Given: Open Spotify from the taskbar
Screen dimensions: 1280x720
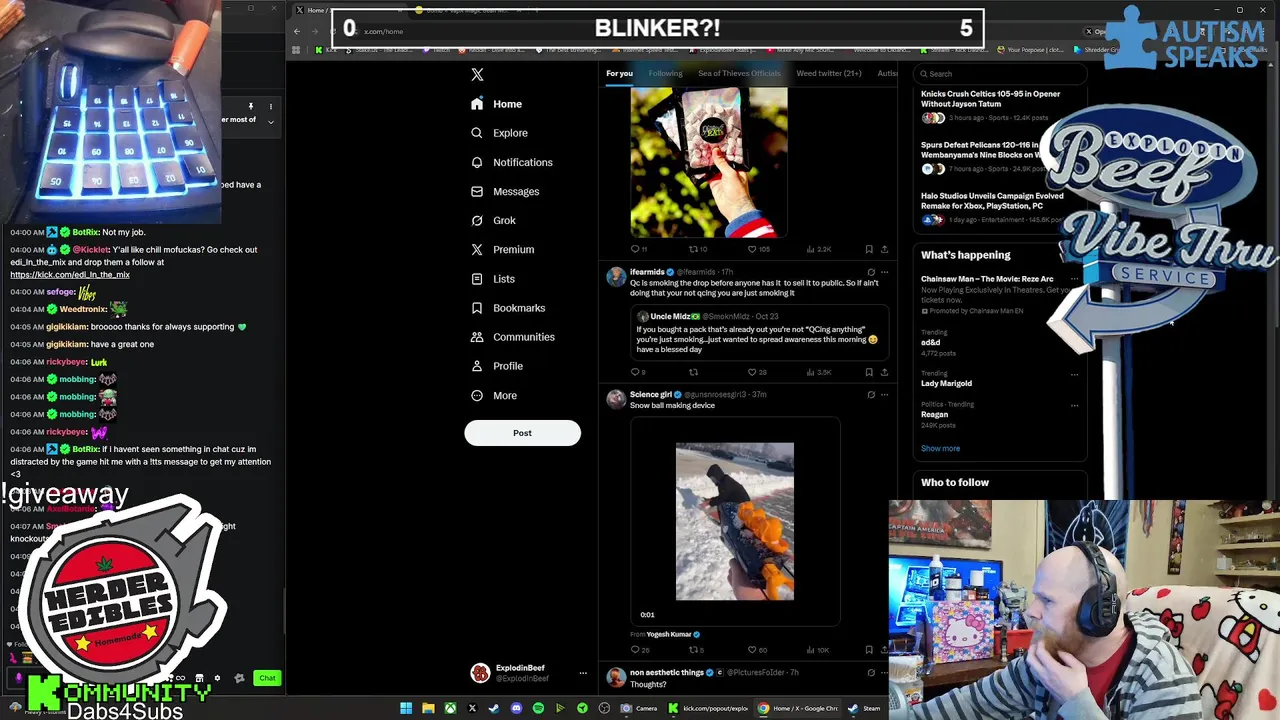Looking at the screenshot, I should click(x=538, y=709).
